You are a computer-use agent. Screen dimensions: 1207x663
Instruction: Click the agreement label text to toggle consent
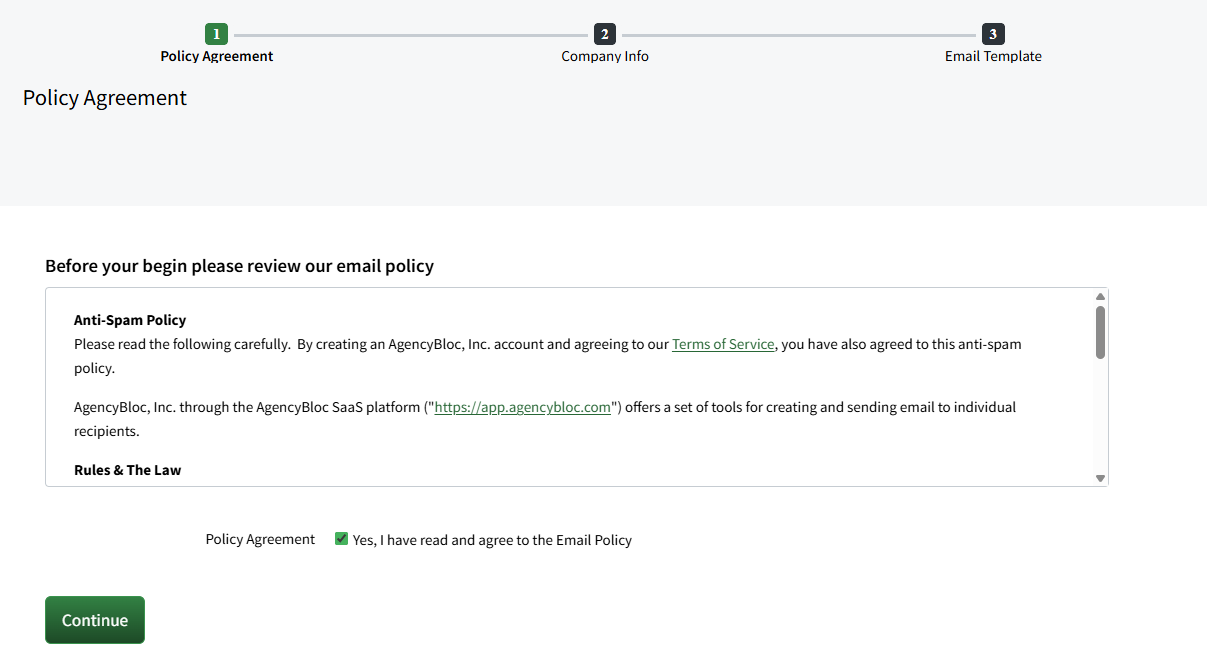pos(493,539)
